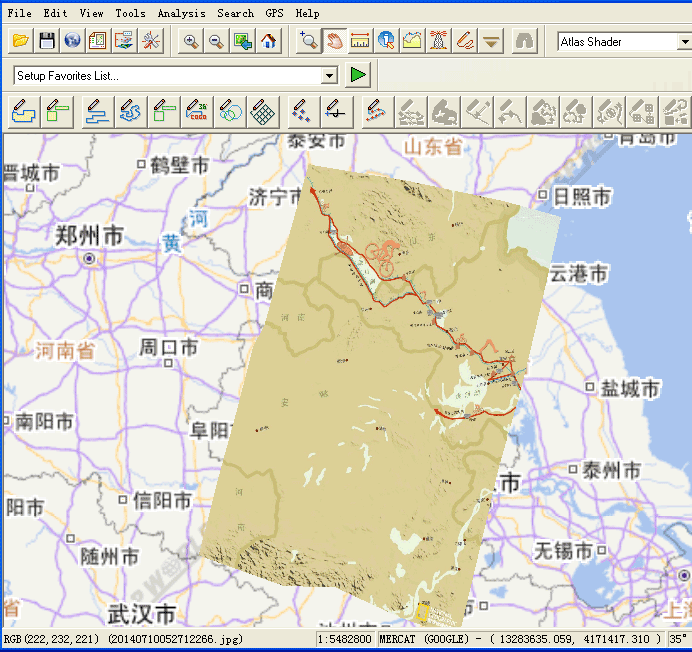Click the 随州市 city label on map
Image resolution: width=692 pixels, height=652 pixels.
(109, 556)
